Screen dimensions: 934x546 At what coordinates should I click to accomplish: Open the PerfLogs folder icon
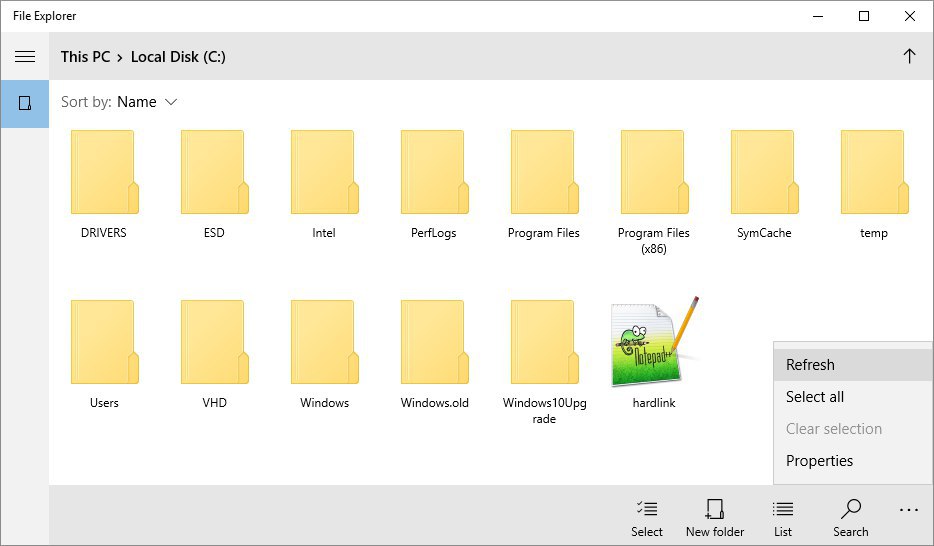(435, 172)
